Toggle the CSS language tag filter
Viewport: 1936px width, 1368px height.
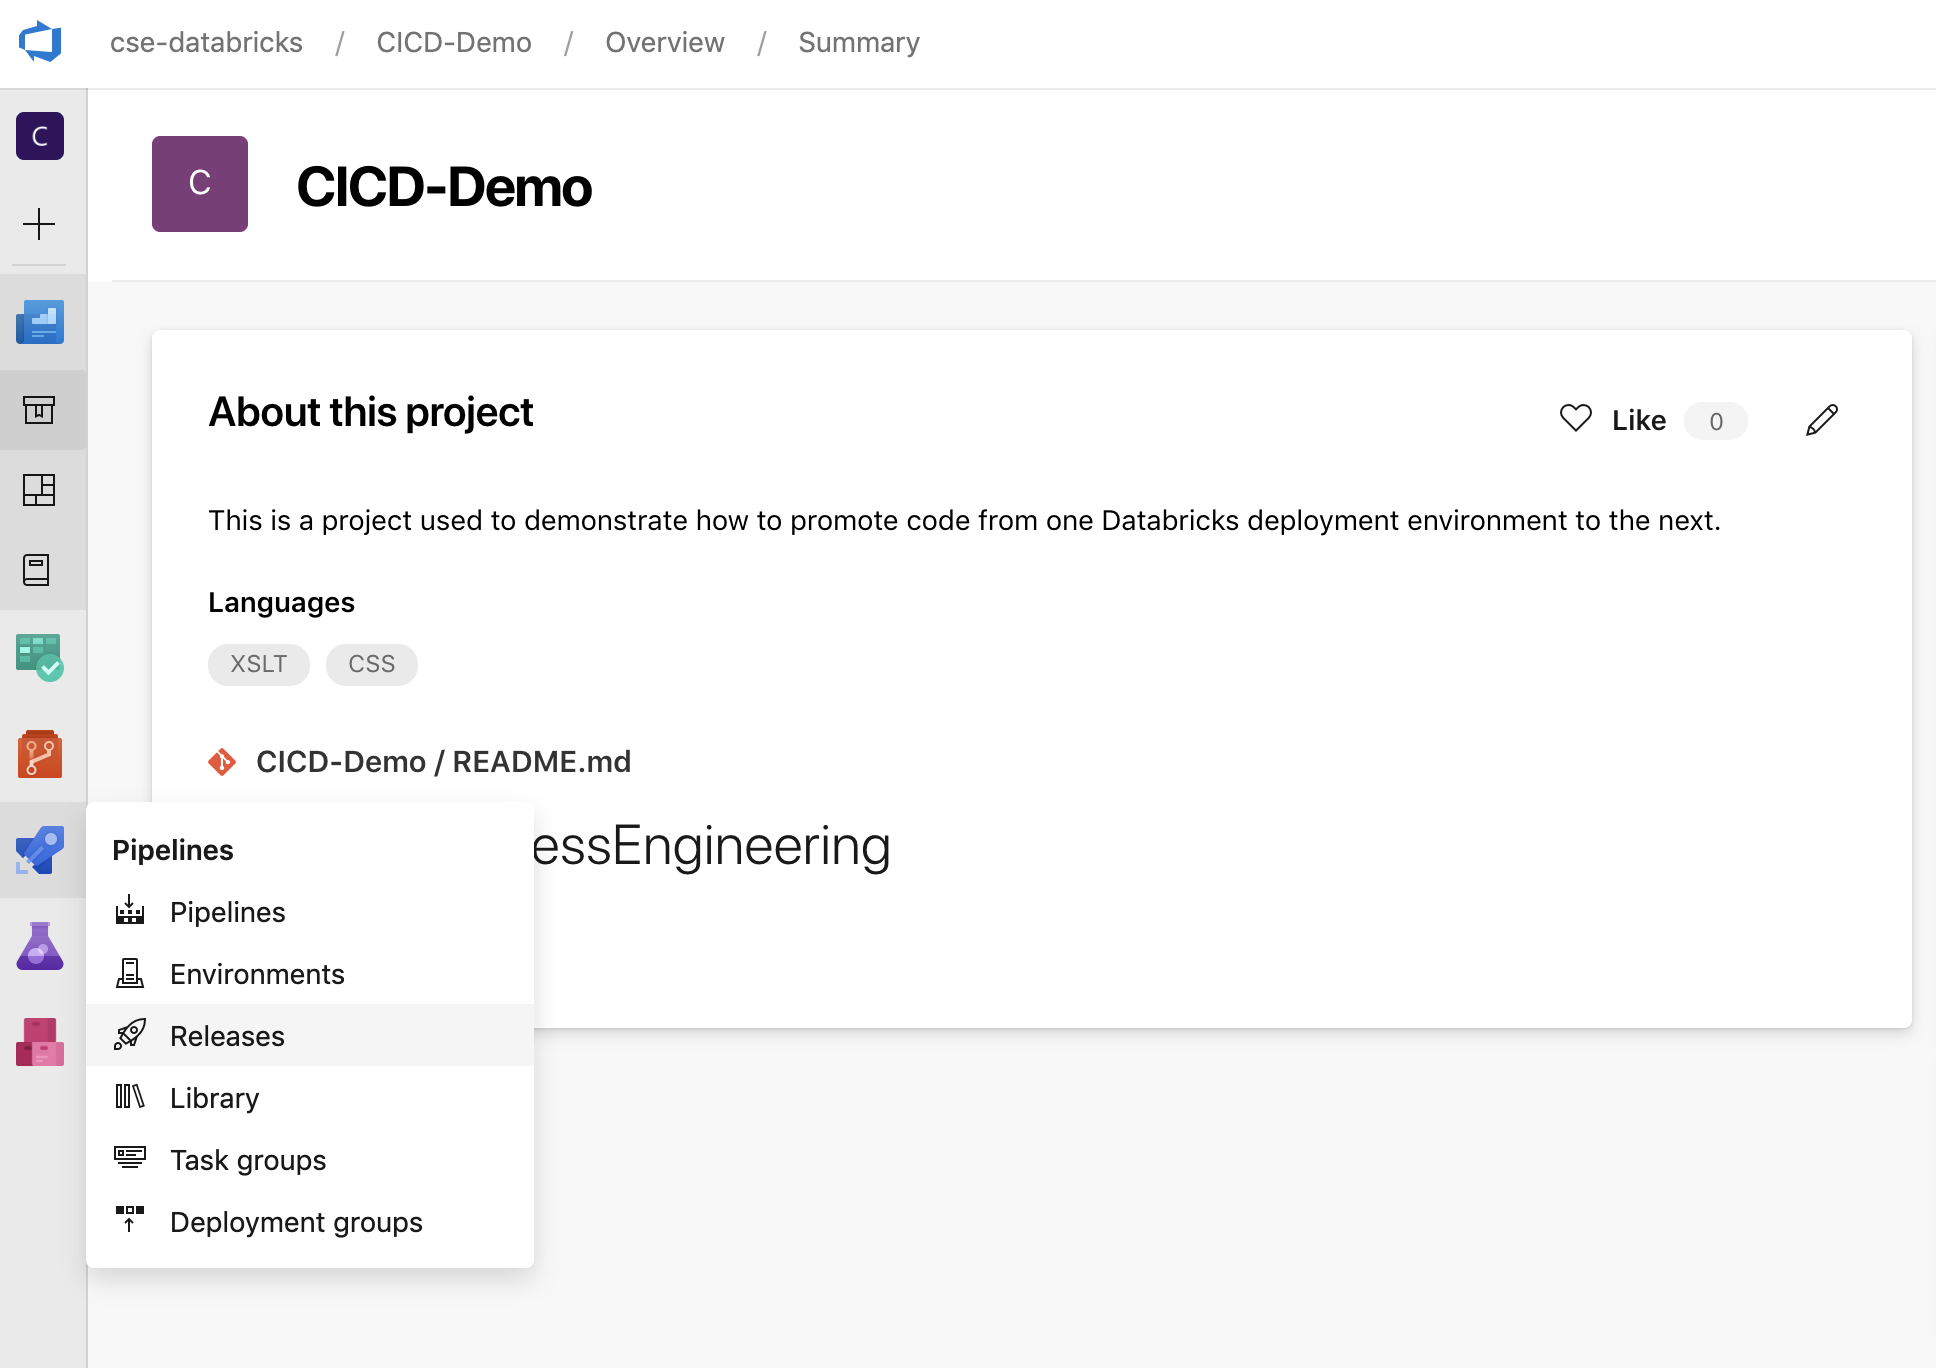click(370, 663)
